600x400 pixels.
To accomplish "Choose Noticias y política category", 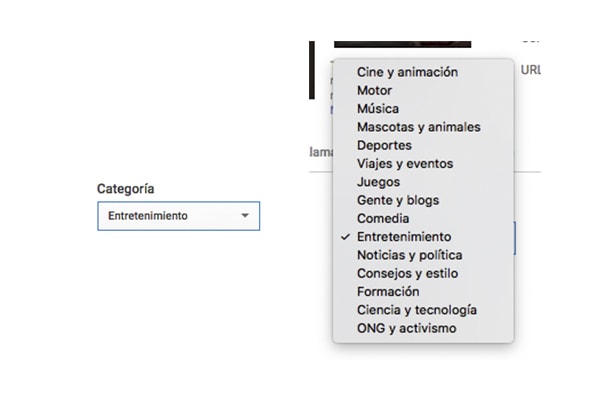I will coord(423,255).
